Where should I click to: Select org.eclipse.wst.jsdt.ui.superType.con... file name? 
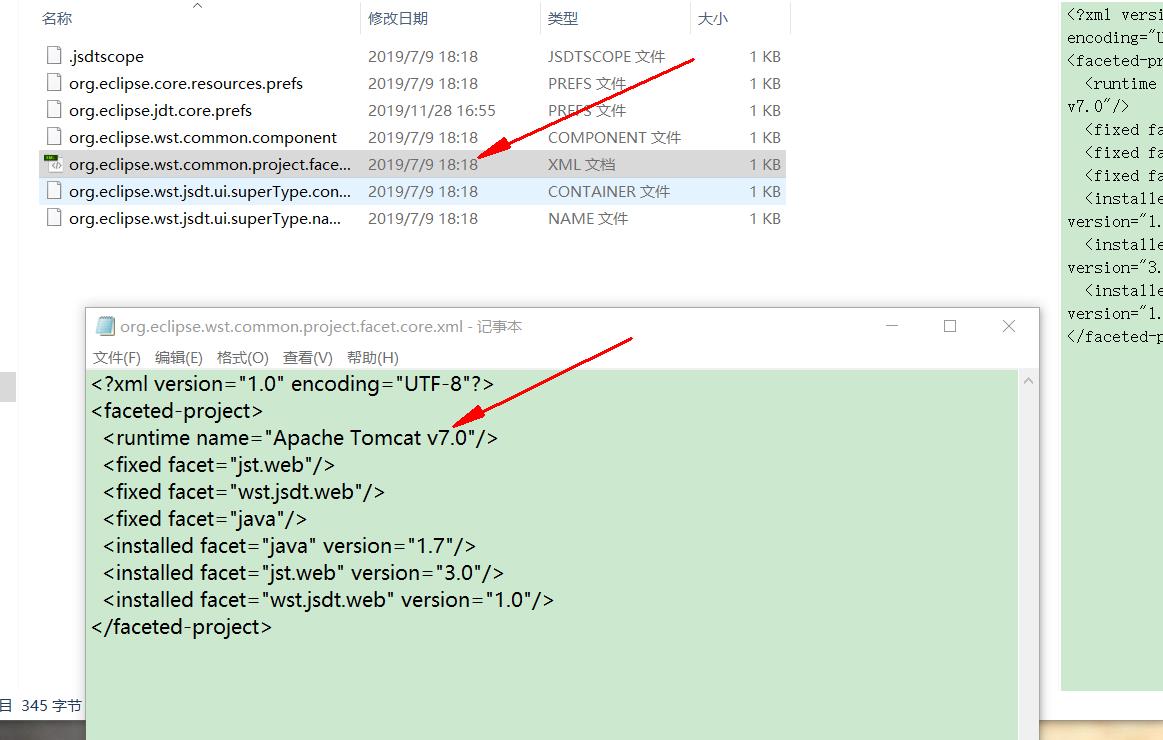pyautogui.click(x=210, y=191)
